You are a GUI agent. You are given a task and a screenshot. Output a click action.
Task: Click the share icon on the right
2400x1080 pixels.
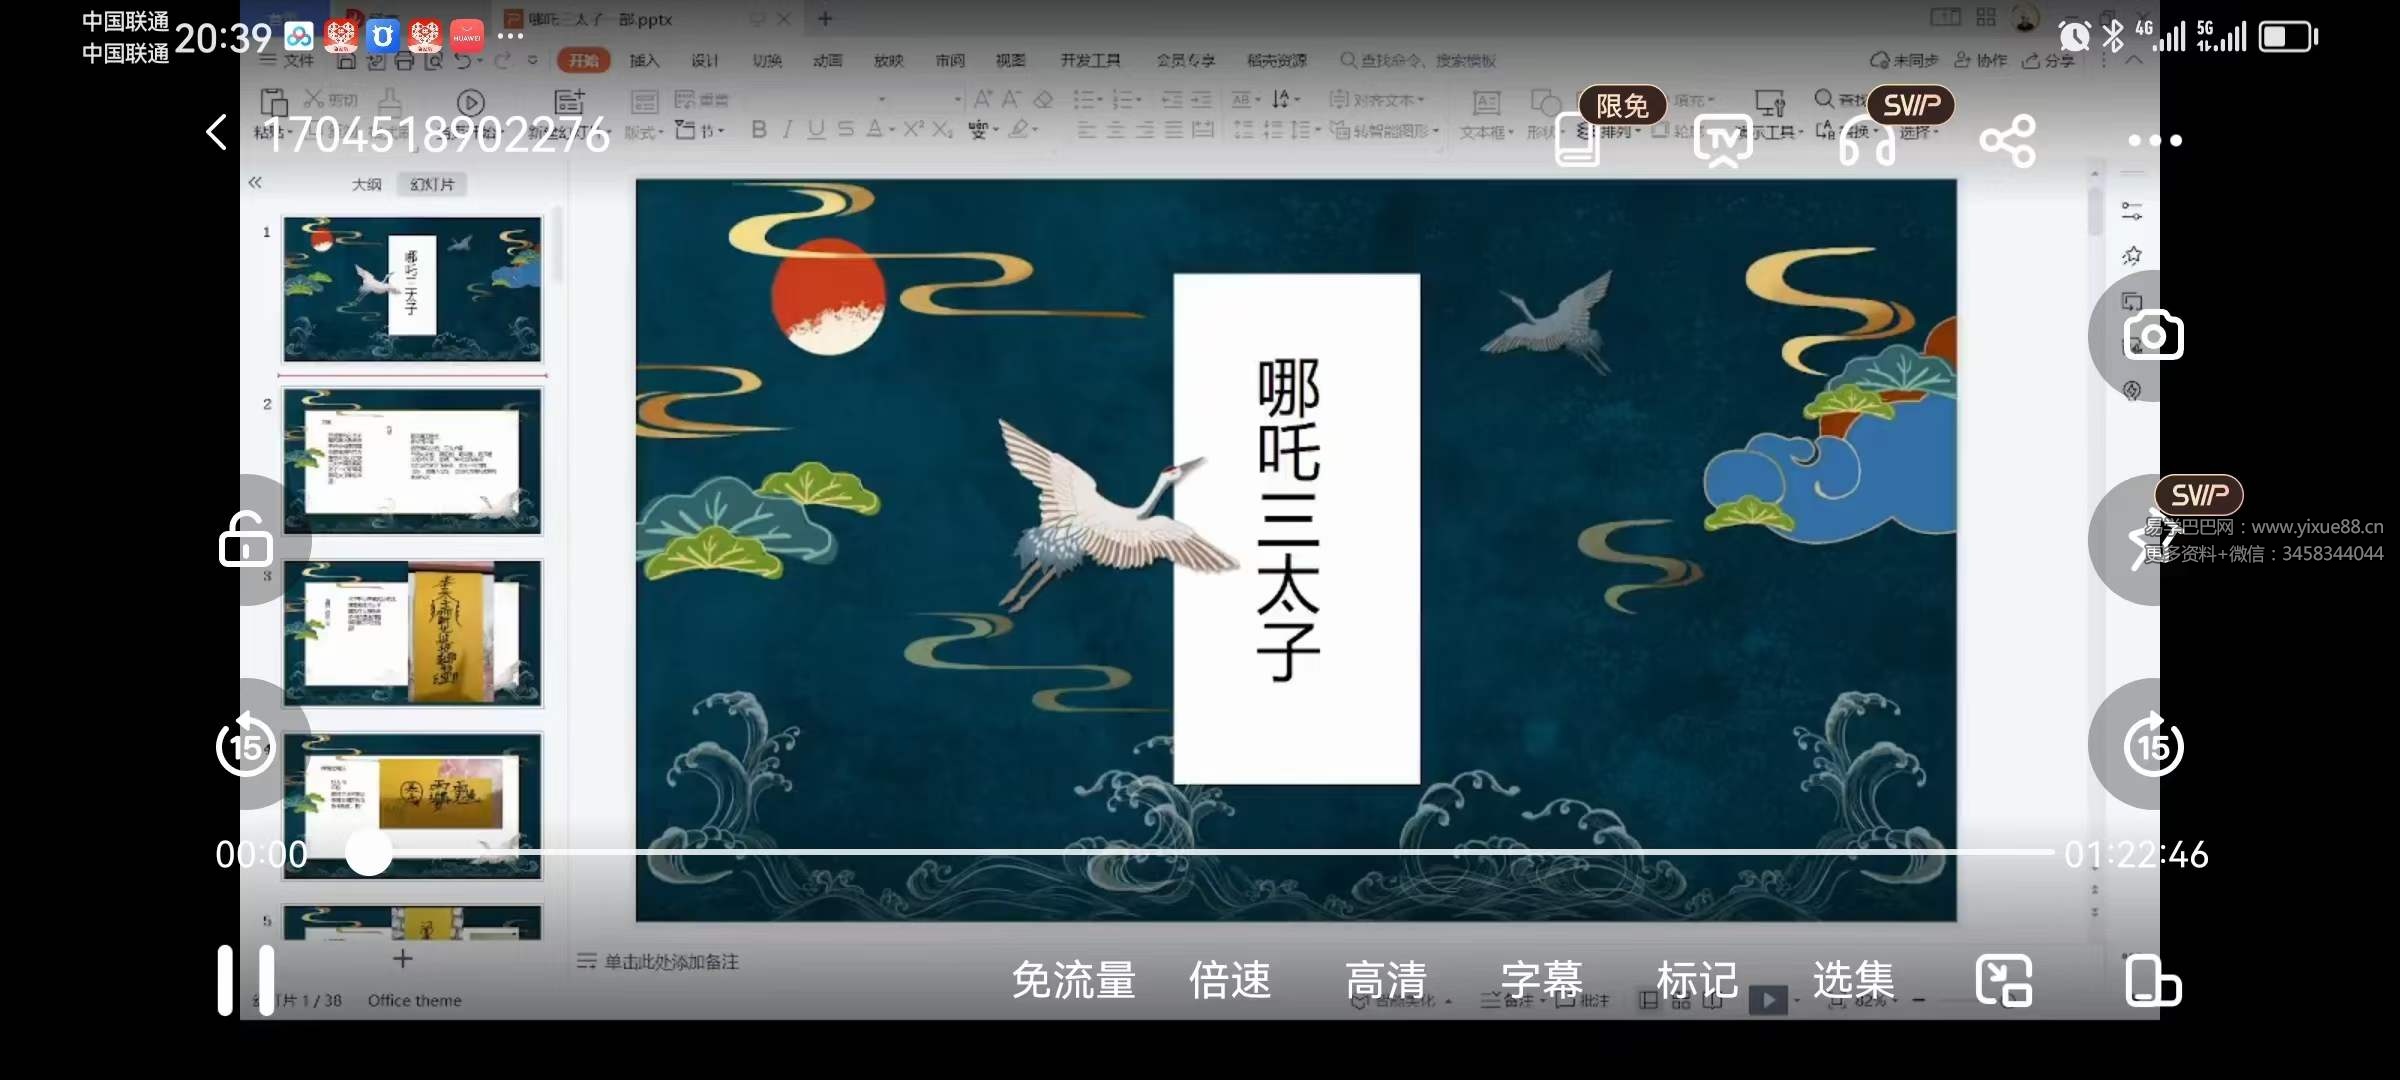(2008, 140)
